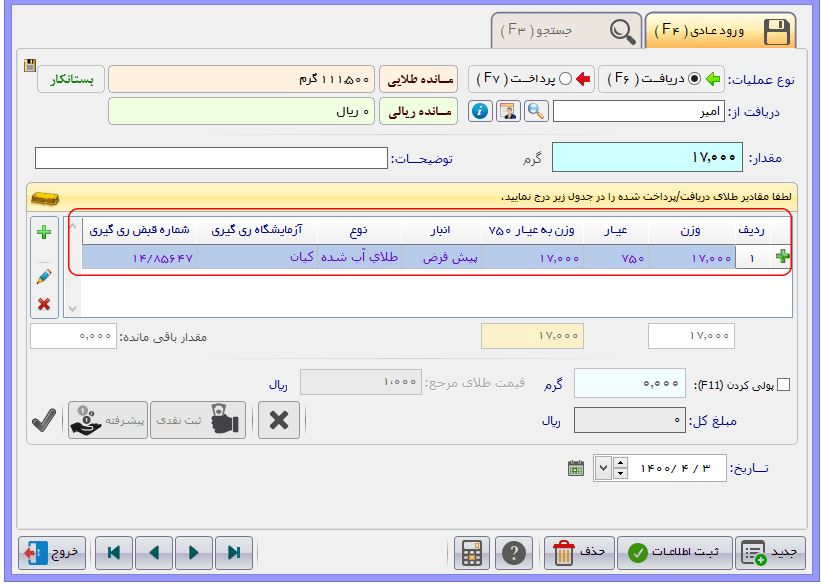Select the دریافت (F6) radio button
821x584 pixels.
tap(695, 79)
